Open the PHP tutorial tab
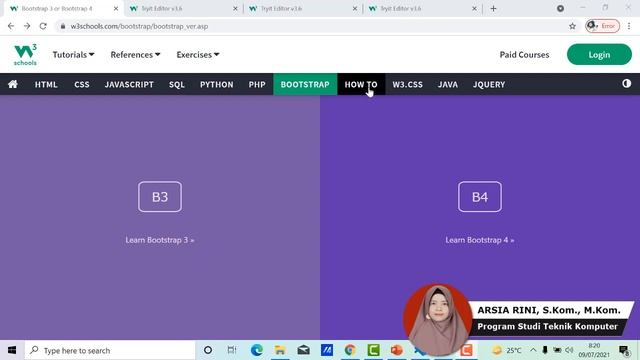This screenshot has width=640, height=360. coord(257,84)
